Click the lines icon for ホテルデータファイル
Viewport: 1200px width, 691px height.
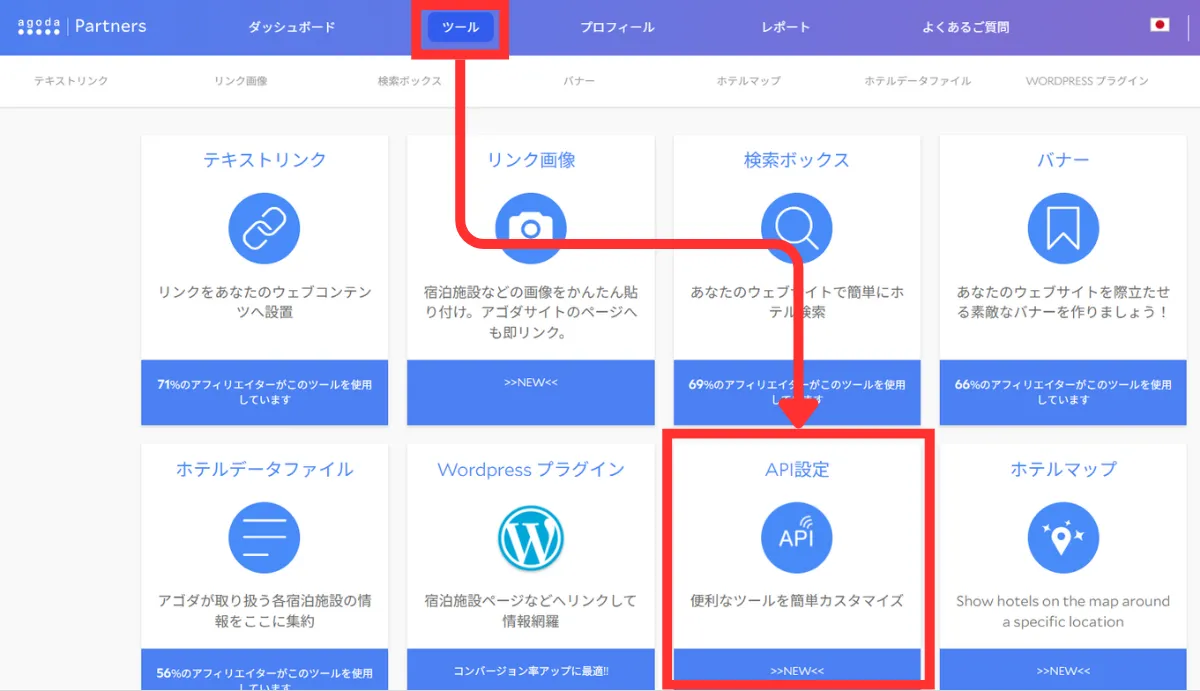coord(264,538)
